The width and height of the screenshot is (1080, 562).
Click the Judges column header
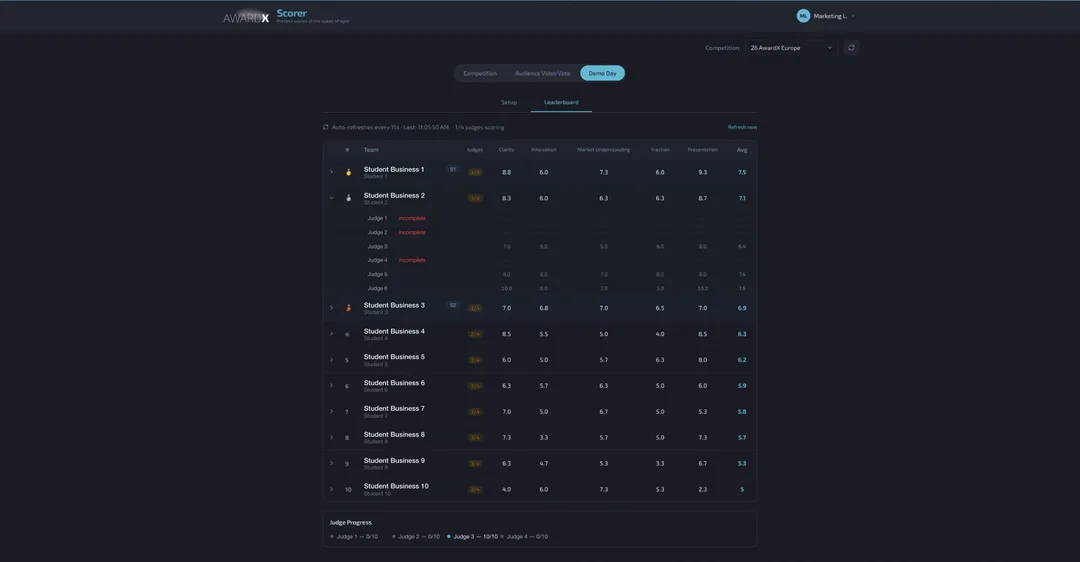coord(475,149)
